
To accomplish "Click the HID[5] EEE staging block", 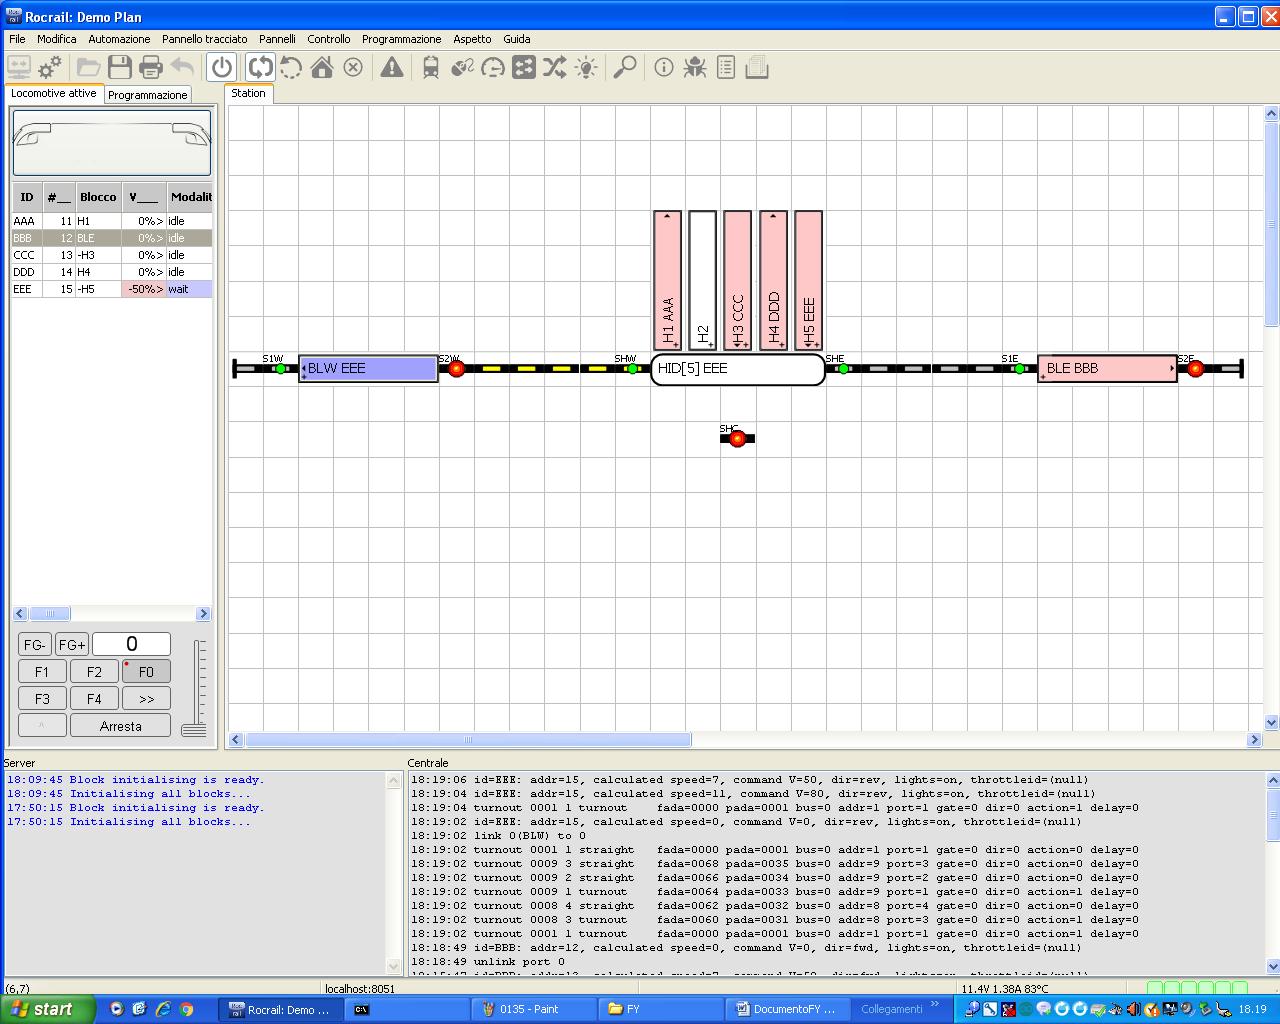I will pos(738,369).
